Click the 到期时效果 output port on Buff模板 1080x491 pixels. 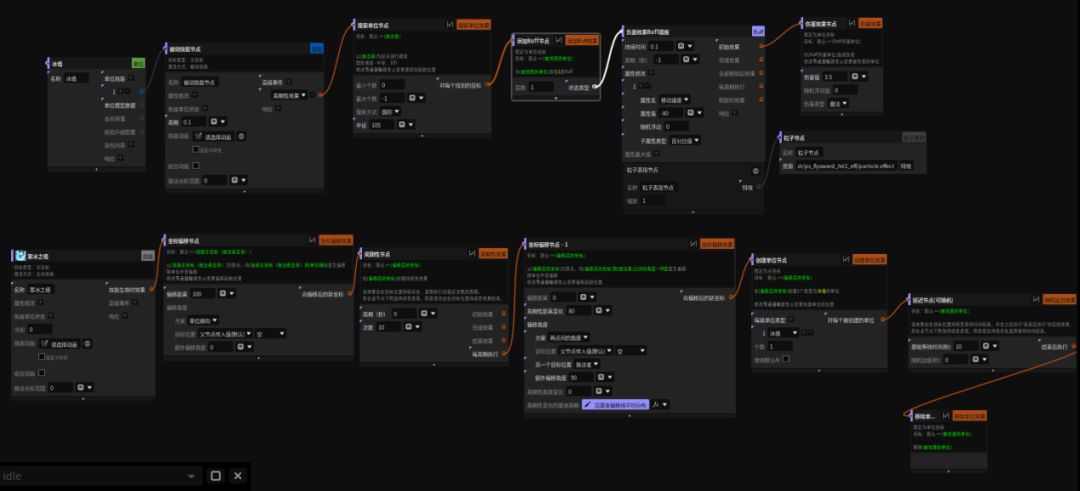[761, 100]
